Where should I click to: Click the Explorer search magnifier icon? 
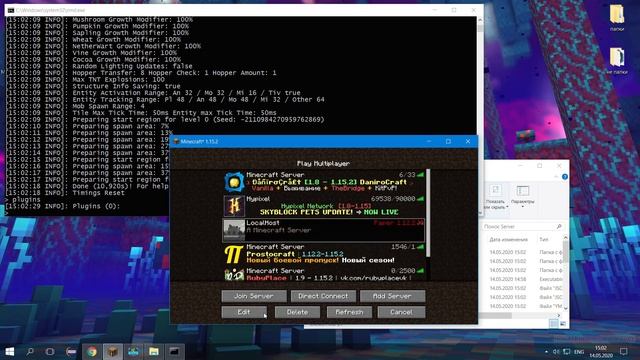tap(559, 227)
